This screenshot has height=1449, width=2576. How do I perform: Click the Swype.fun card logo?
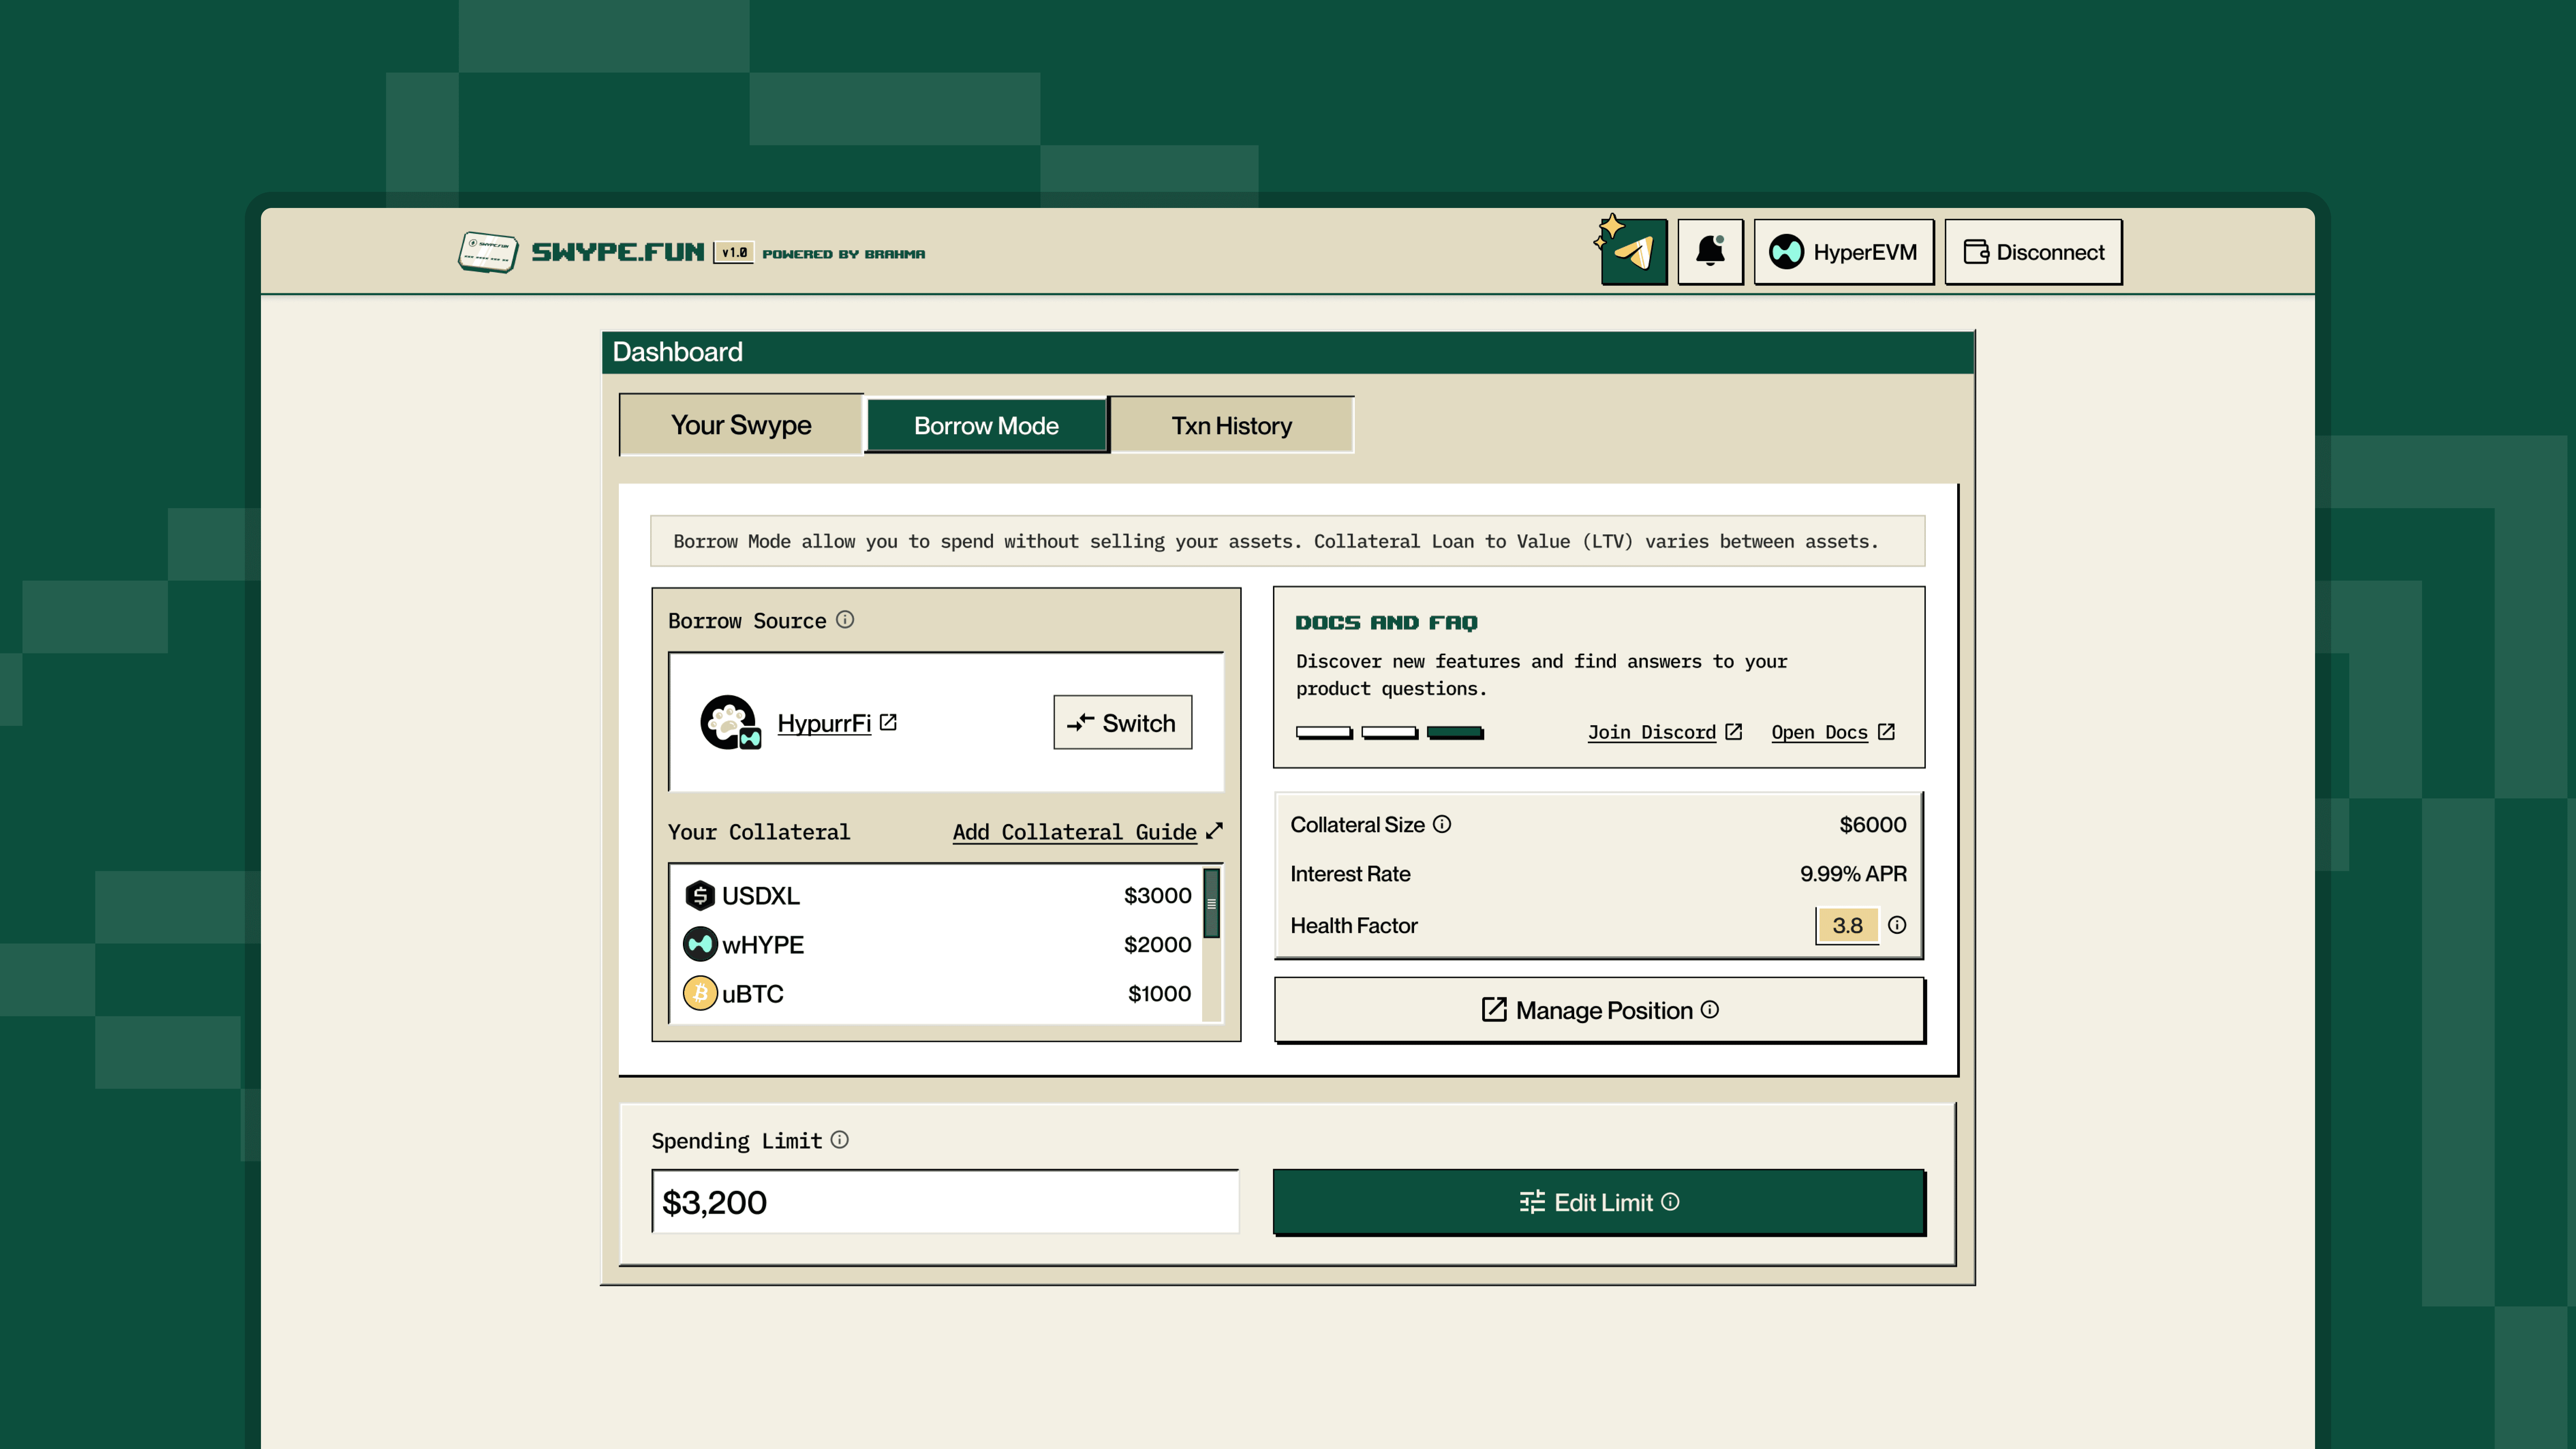point(488,252)
